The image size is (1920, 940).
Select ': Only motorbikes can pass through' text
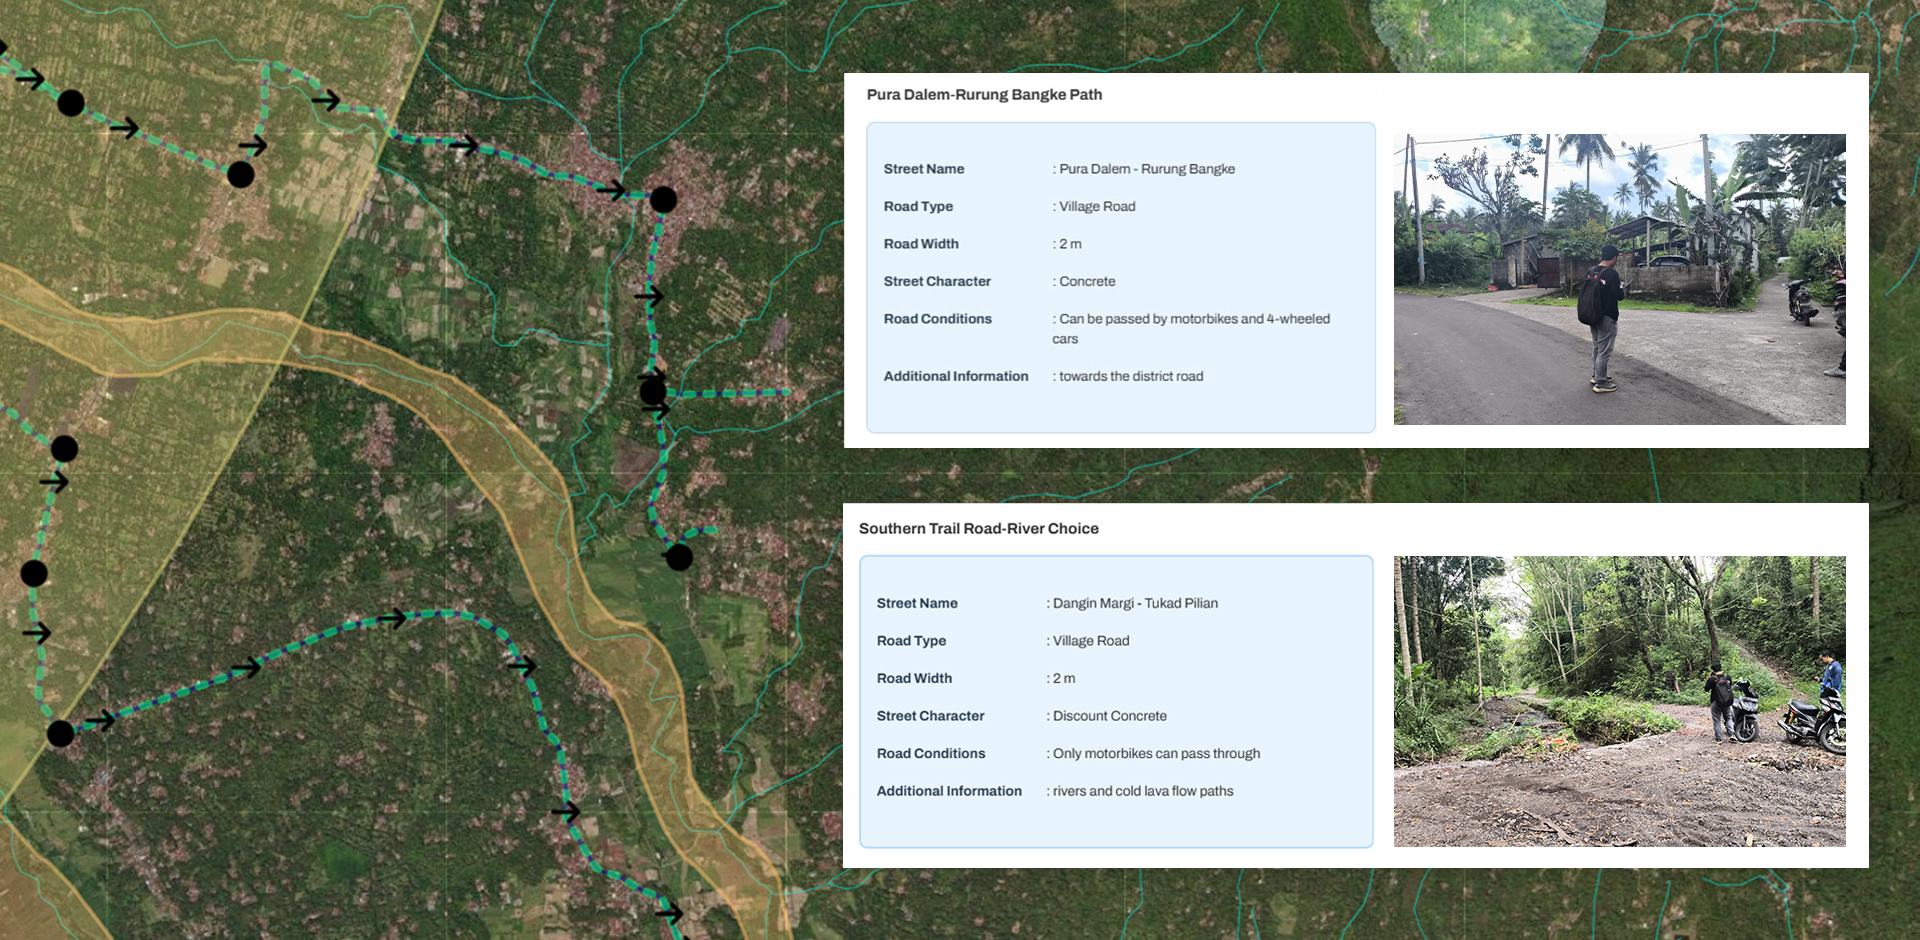point(1153,753)
